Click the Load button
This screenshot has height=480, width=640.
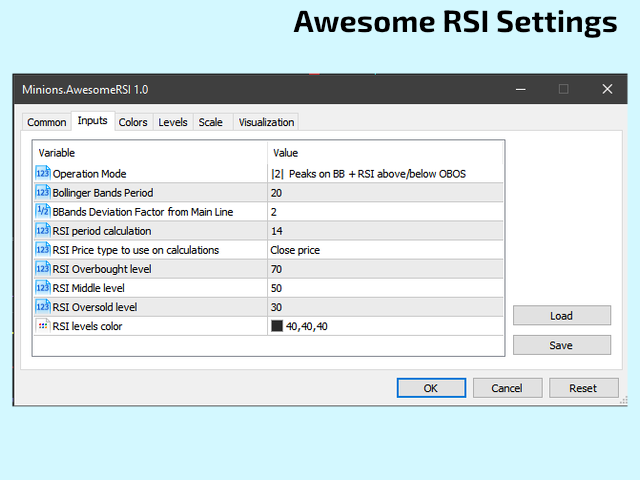pyautogui.click(x=561, y=316)
